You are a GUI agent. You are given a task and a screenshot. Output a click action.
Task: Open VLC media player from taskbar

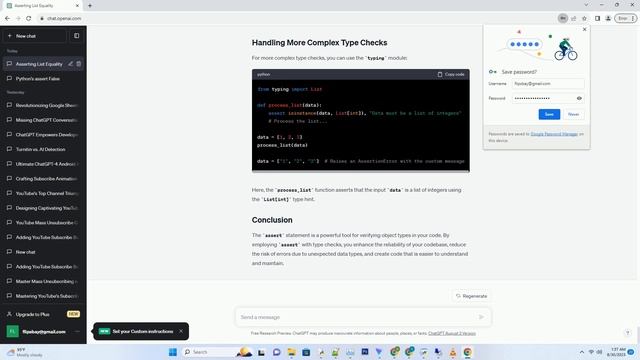(x=453, y=352)
